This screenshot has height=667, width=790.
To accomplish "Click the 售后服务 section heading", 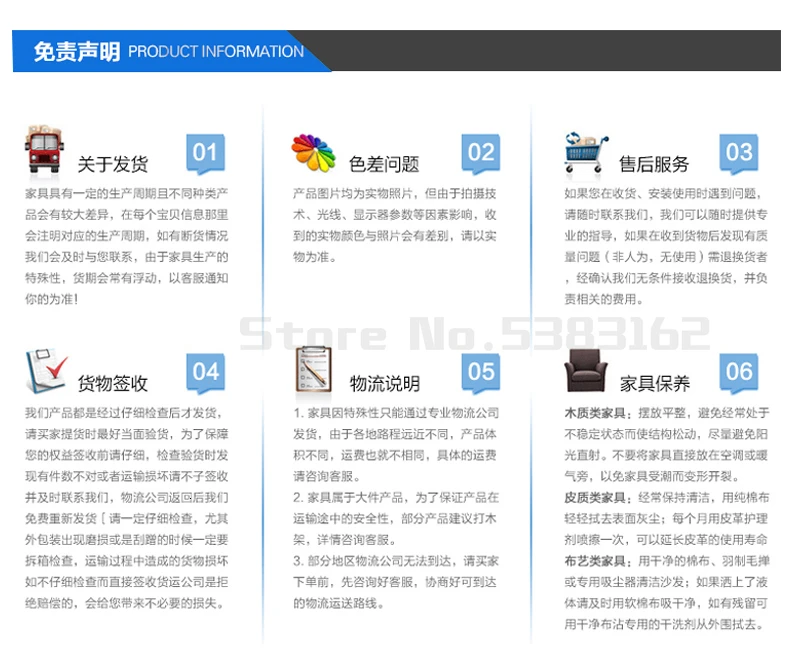I will [654, 164].
